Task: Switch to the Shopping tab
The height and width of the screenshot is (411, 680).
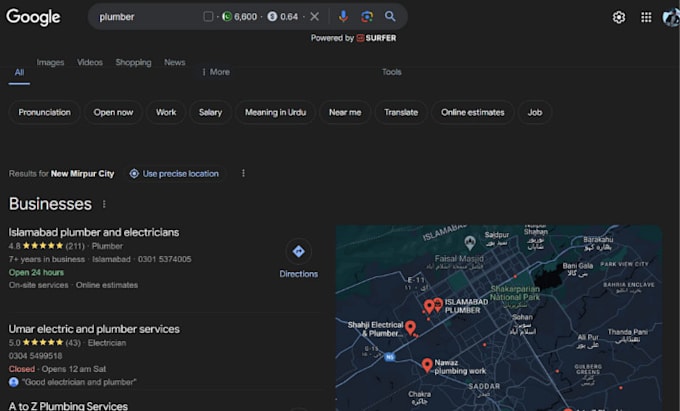Action: pyautogui.click(x=134, y=62)
